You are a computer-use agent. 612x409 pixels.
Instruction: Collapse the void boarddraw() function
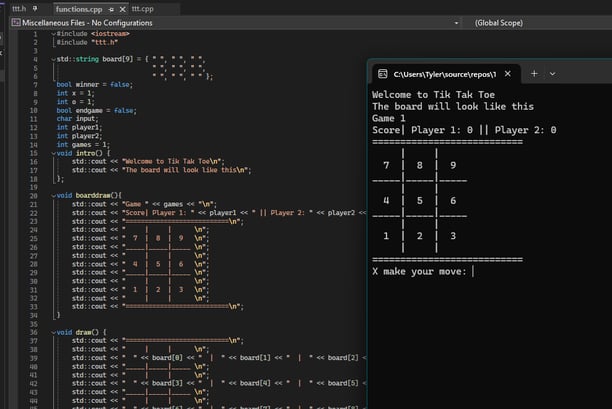[x=53, y=196]
